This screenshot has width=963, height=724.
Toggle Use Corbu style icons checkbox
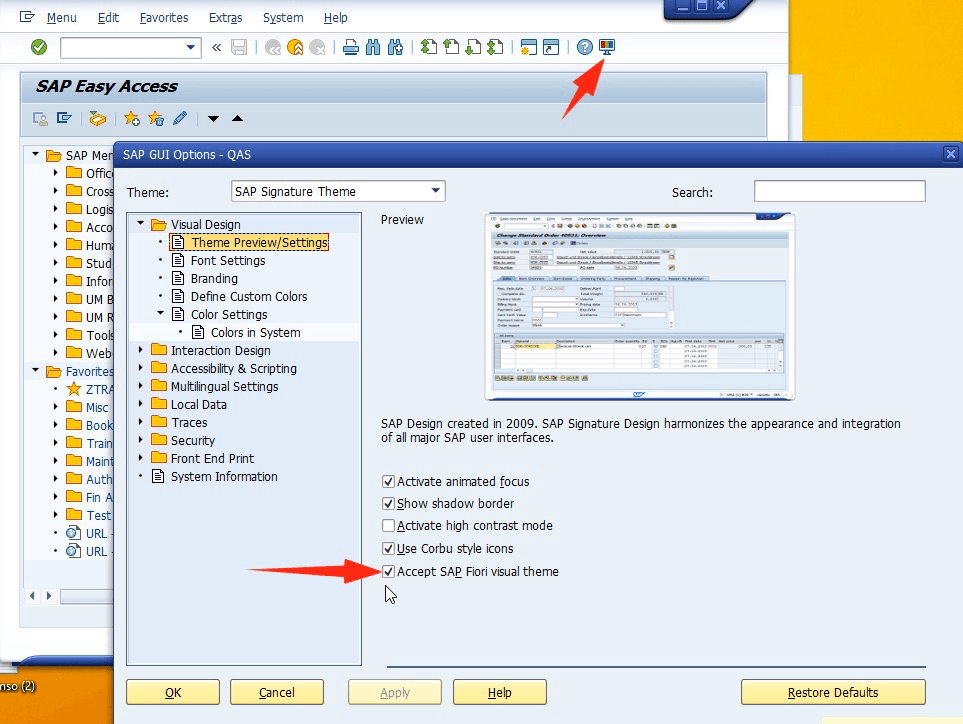click(388, 548)
